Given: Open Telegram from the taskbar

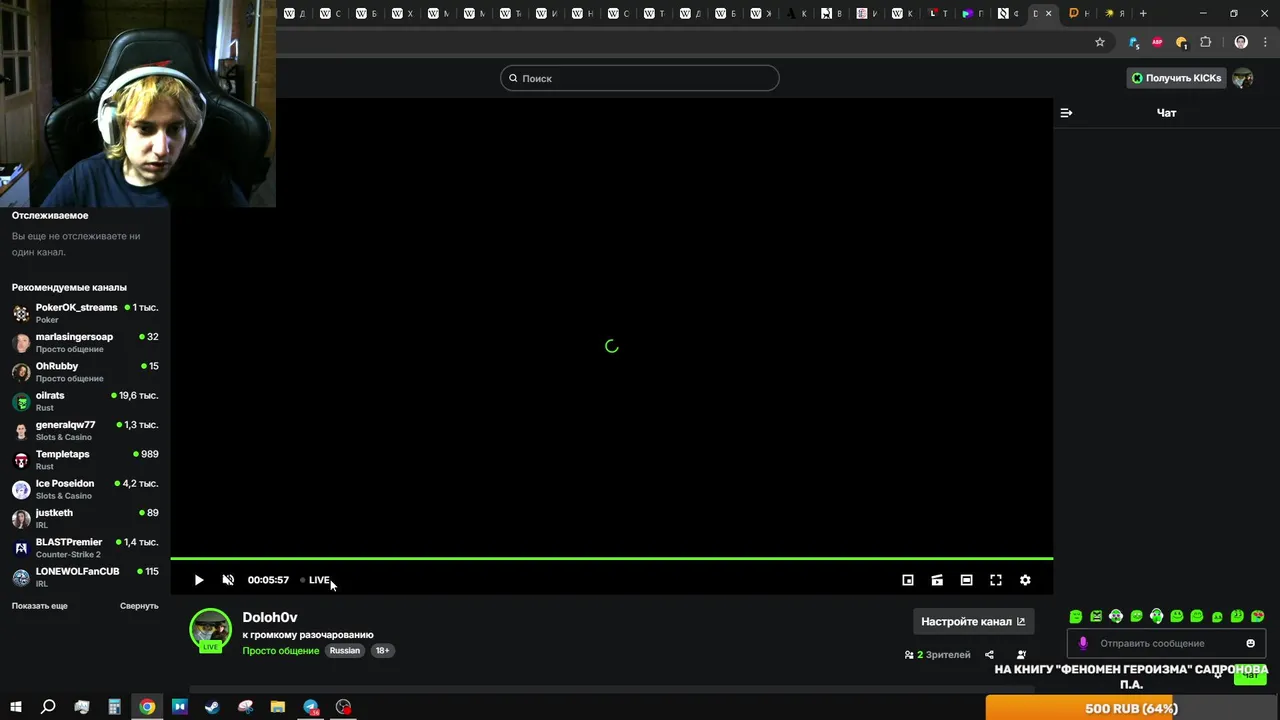Looking at the screenshot, I should (311, 707).
